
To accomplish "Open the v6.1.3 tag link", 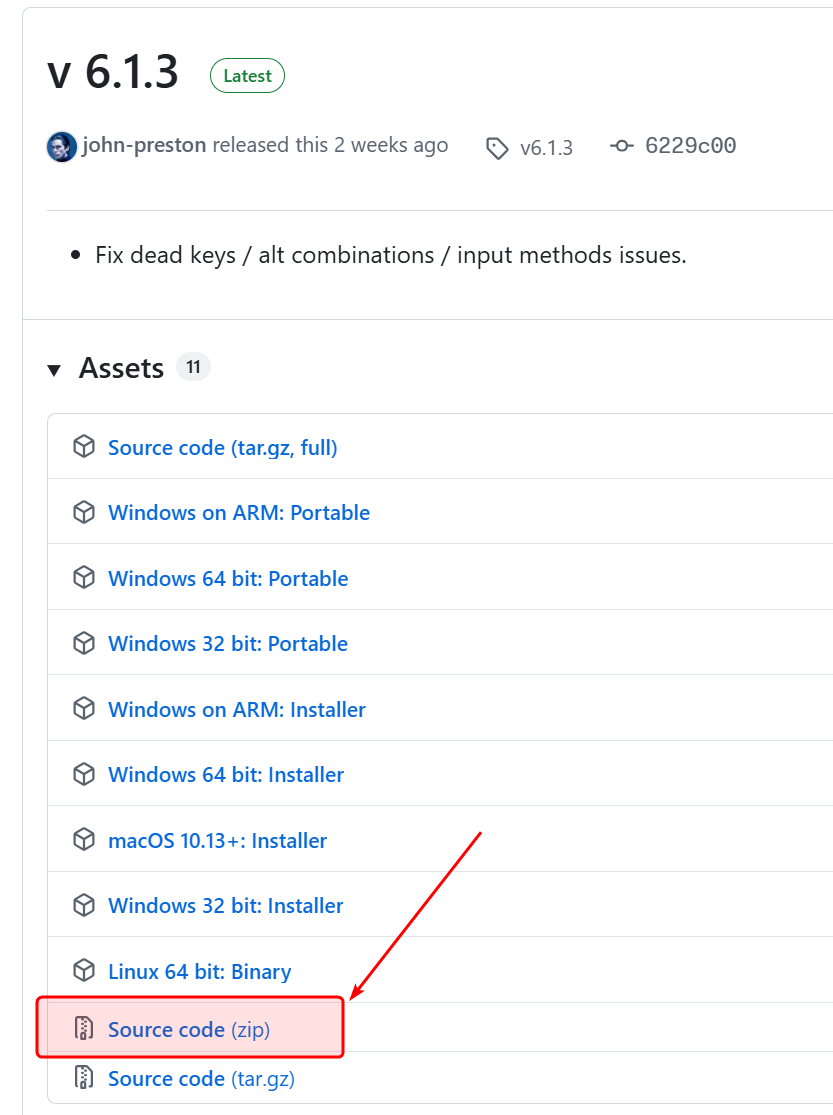I will (546, 148).
